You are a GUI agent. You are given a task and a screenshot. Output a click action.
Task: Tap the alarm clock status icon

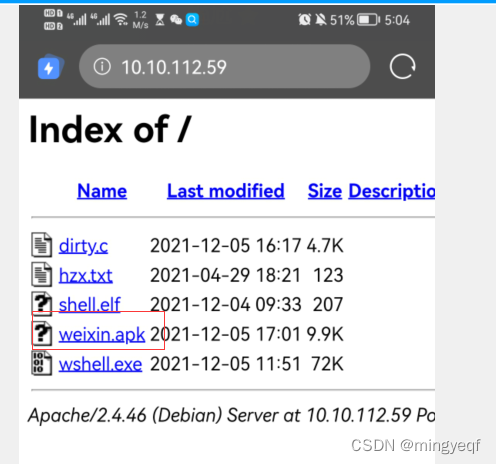click(x=304, y=20)
